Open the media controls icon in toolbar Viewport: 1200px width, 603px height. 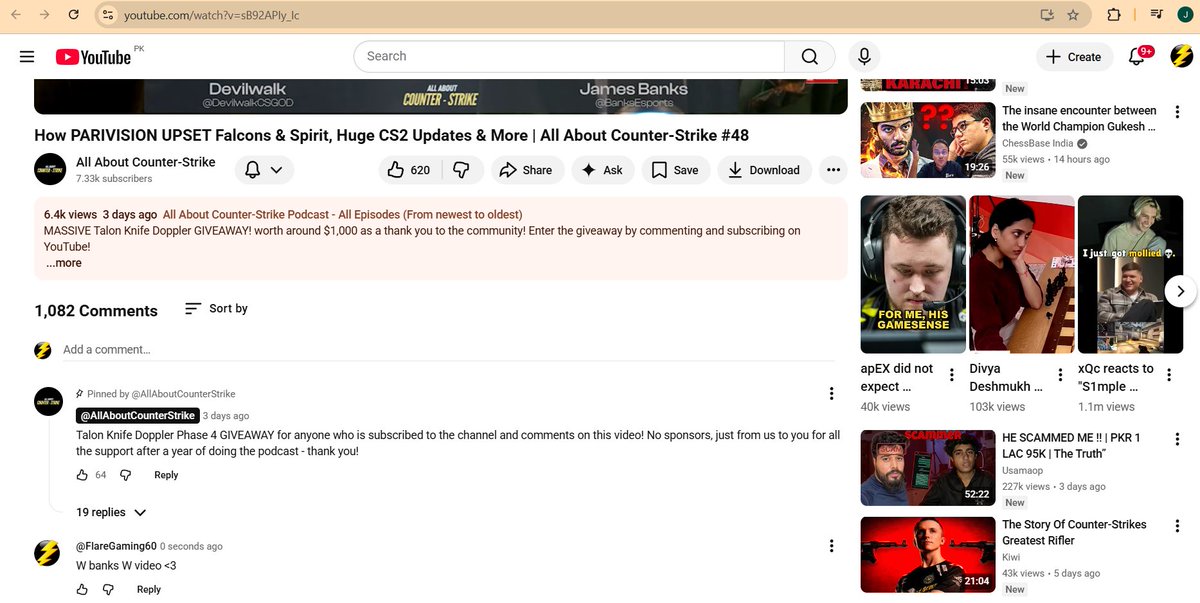pos(1156,15)
